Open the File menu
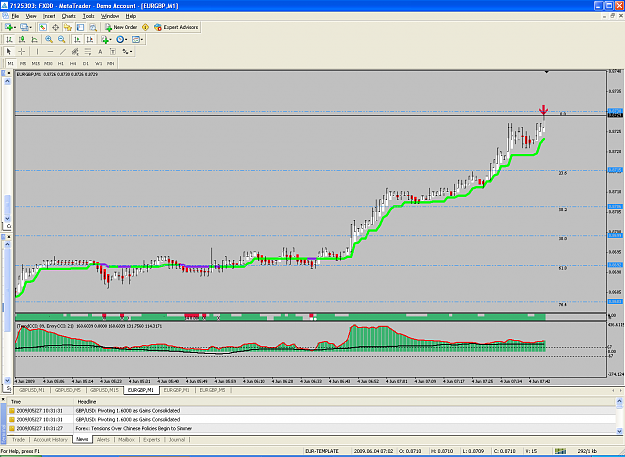This screenshot has height=457, width=625. (x=15, y=16)
